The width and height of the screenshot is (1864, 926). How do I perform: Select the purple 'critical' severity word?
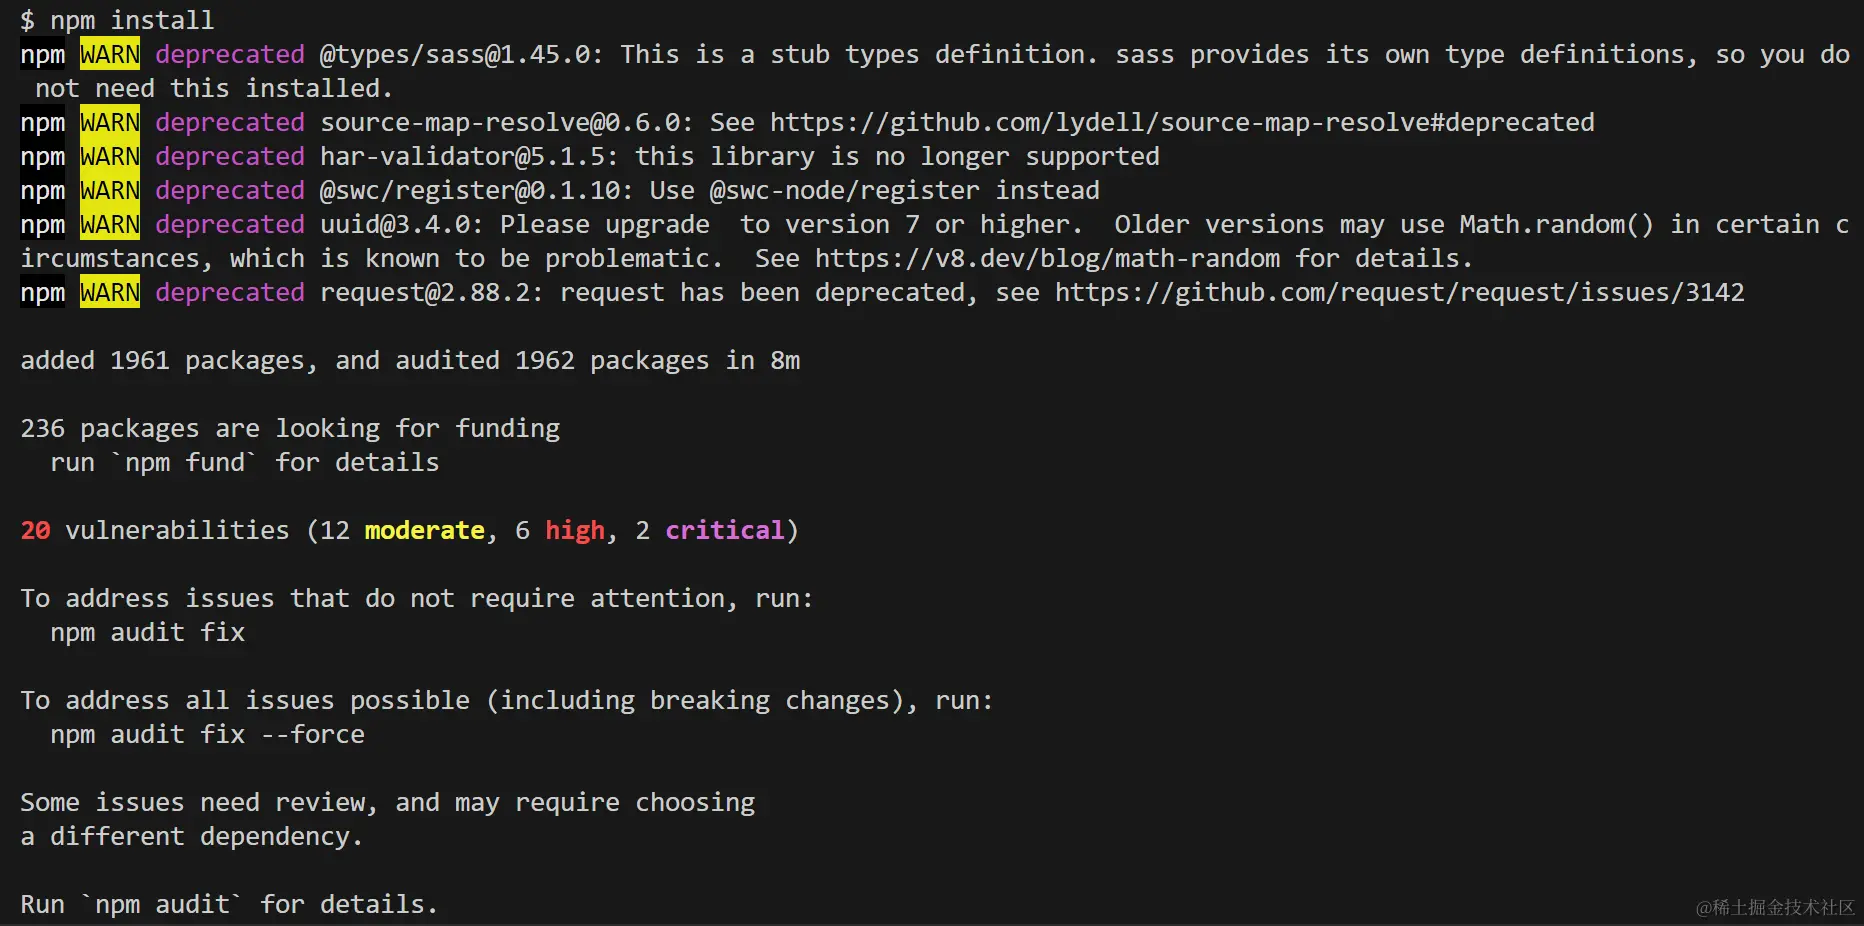tap(725, 530)
